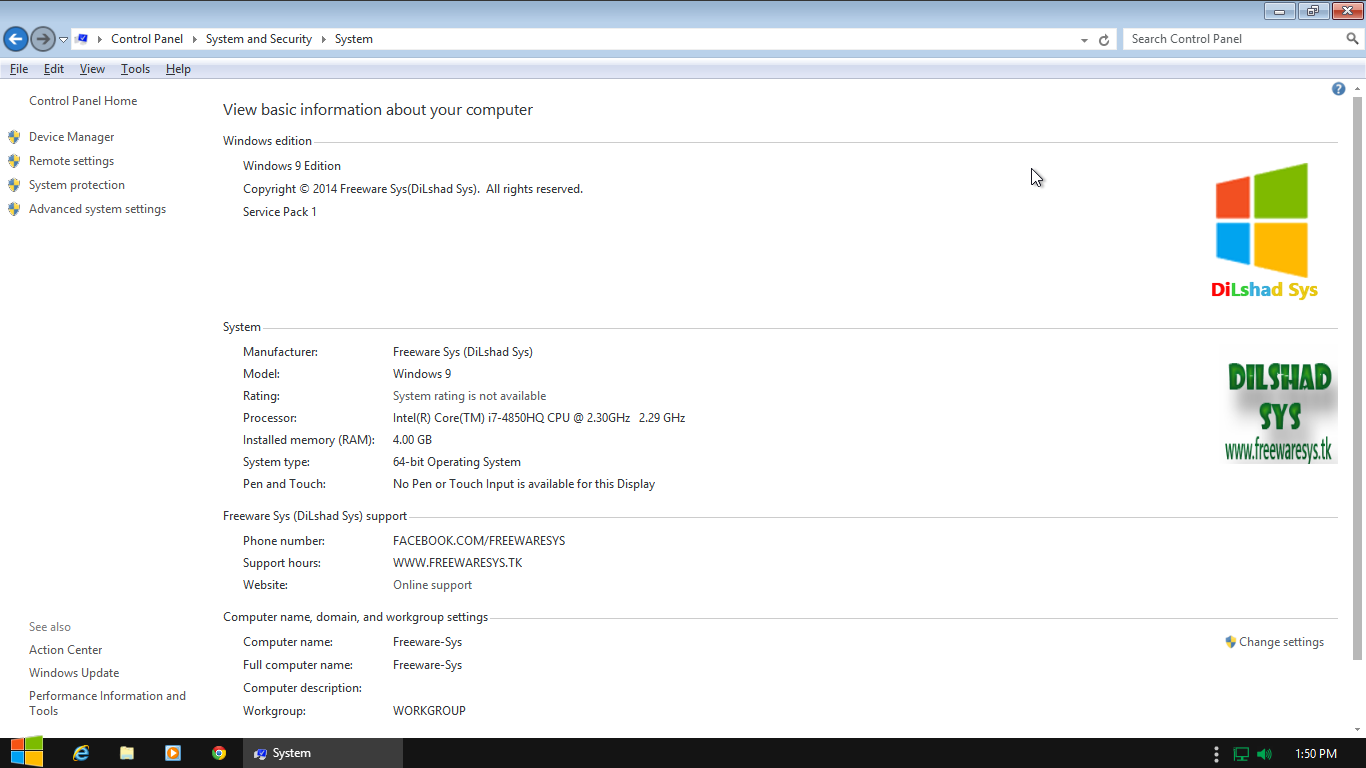Click shield icon beside Advanced system settings
The width and height of the screenshot is (1366, 768).
pos(14,209)
